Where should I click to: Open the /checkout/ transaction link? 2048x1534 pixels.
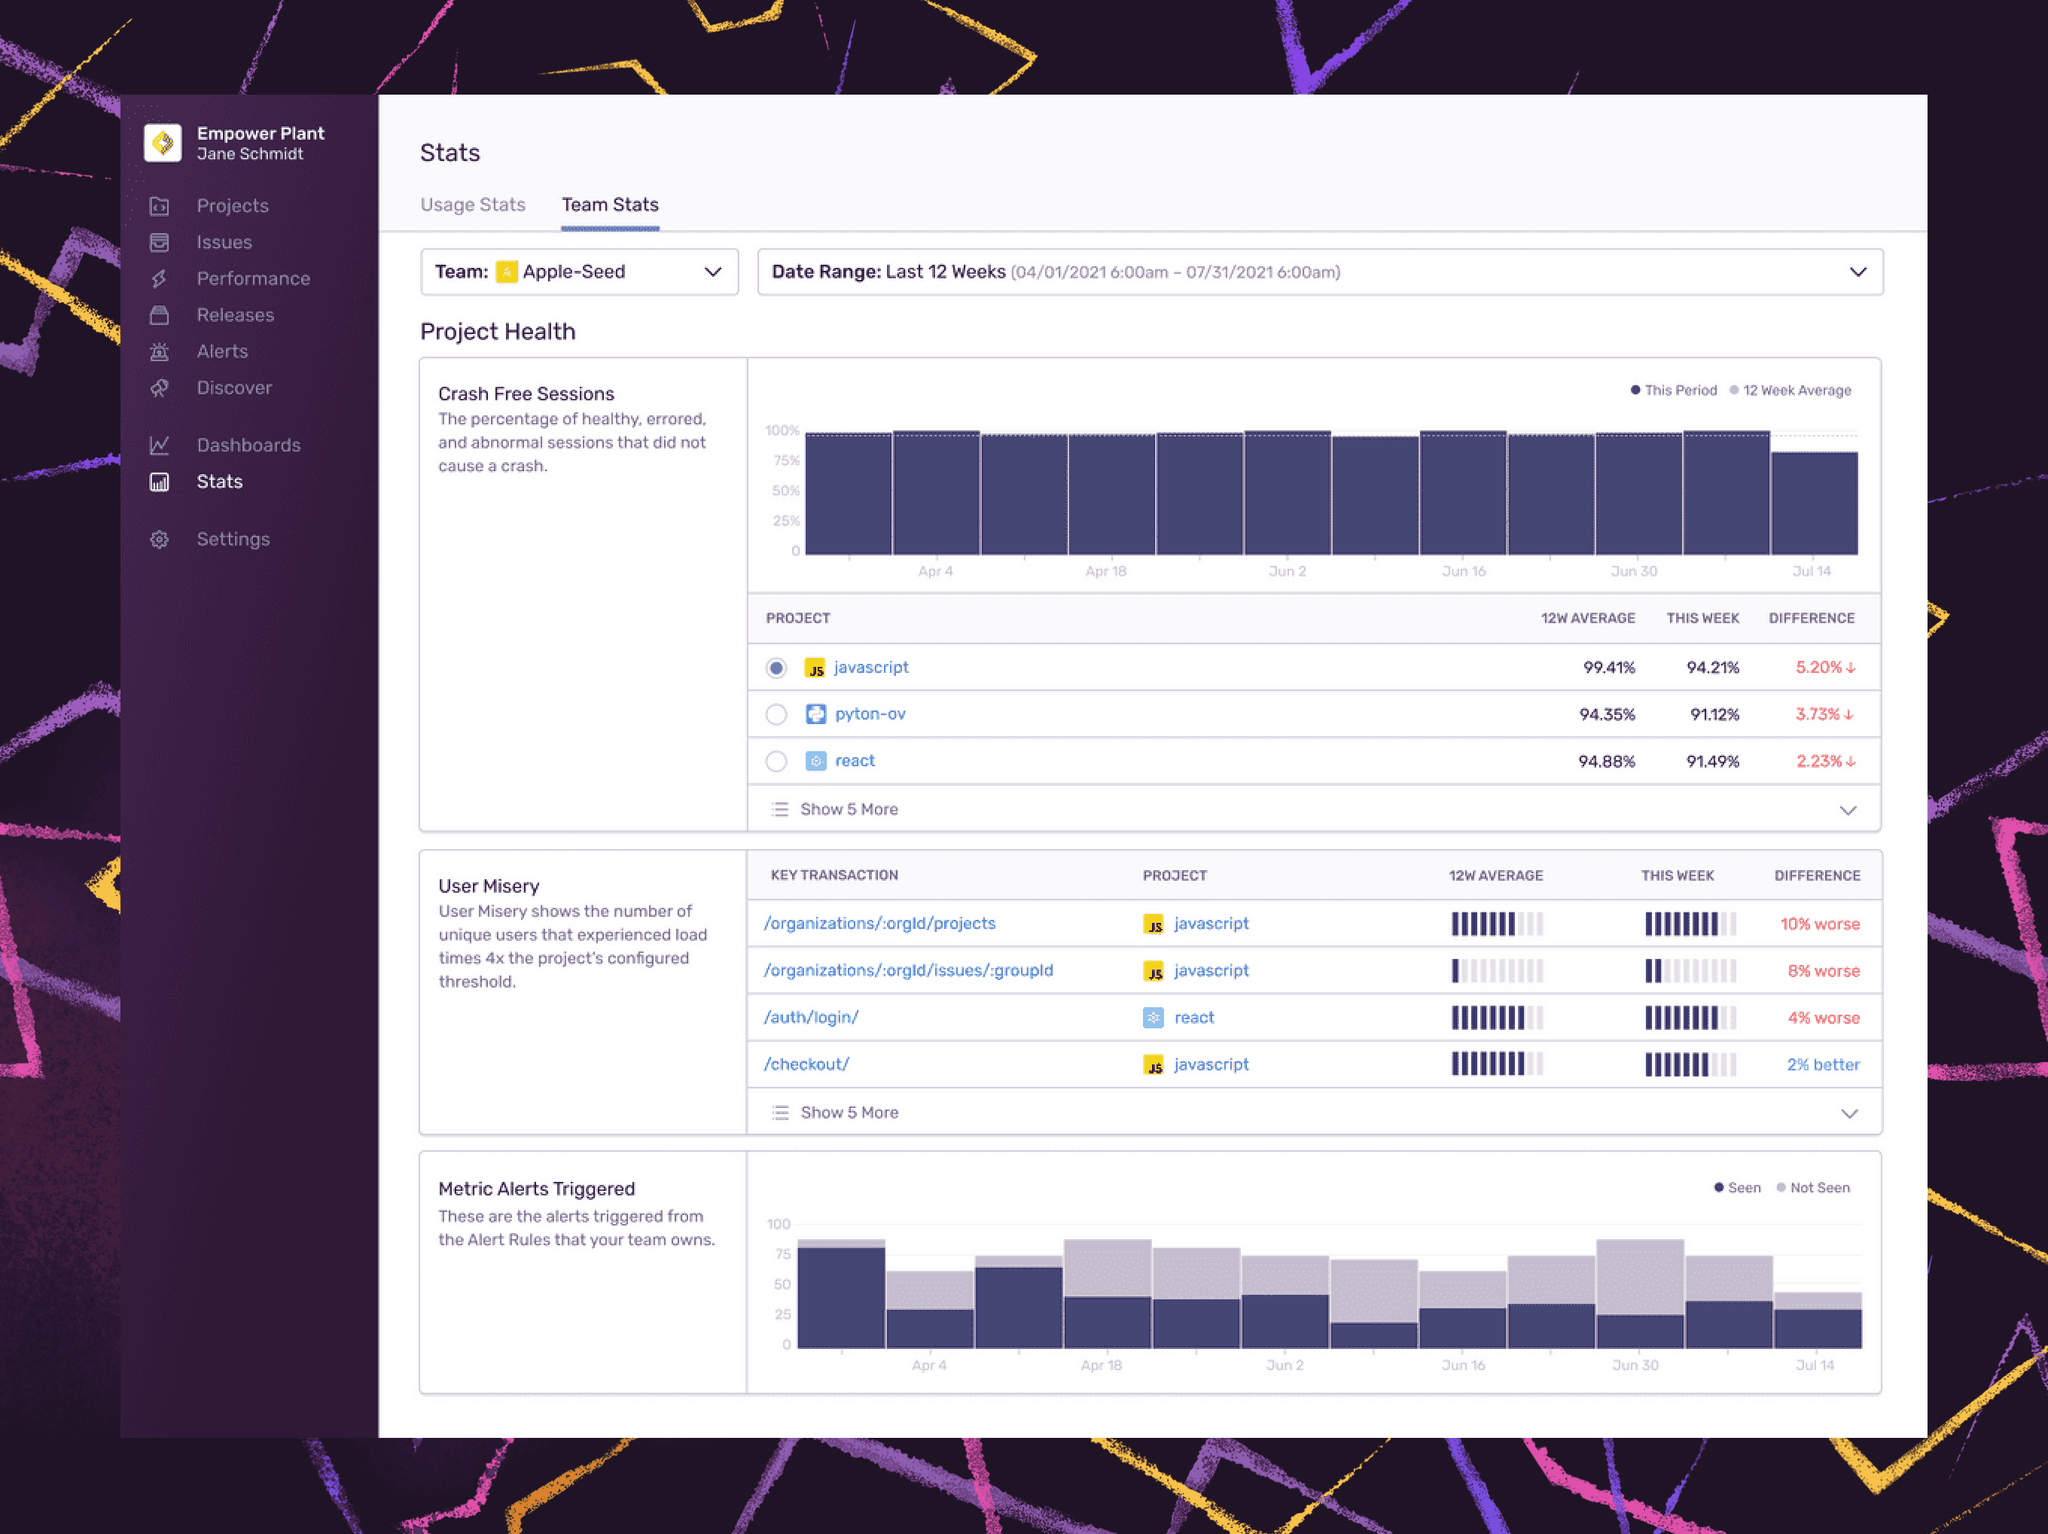click(806, 1064)
